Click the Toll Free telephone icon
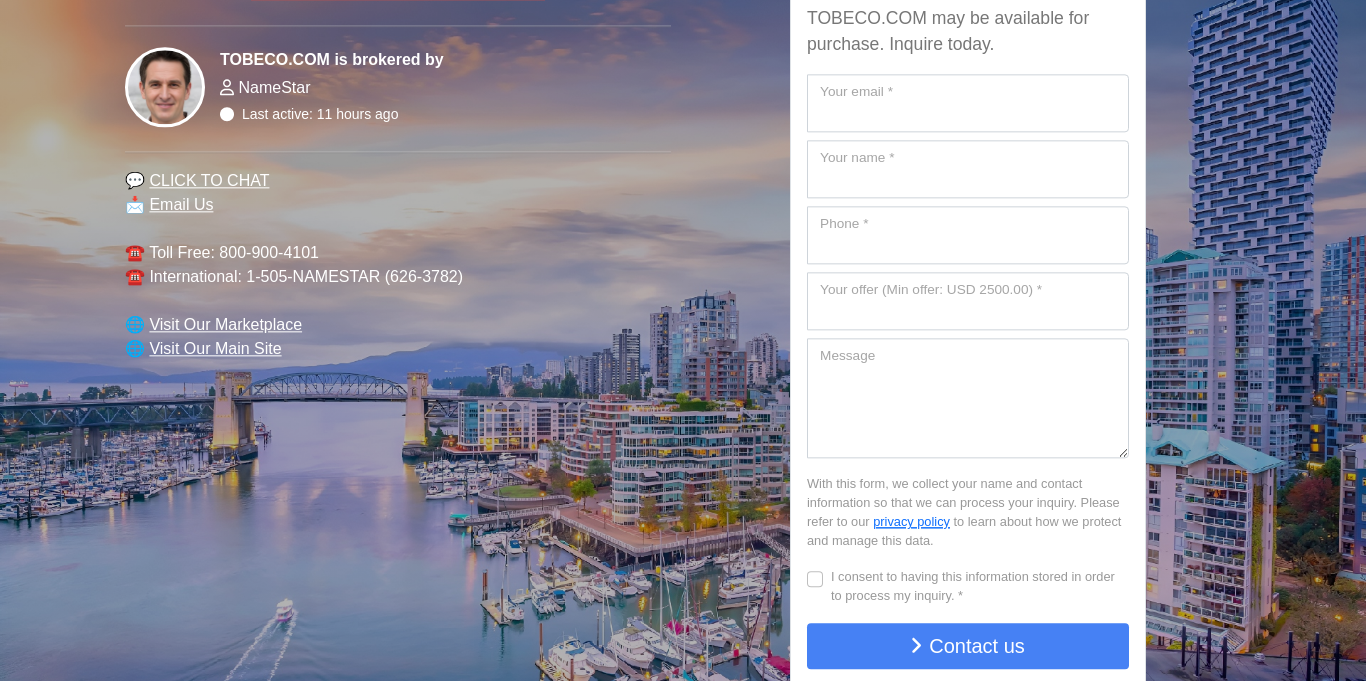 [x=135, y=253]
